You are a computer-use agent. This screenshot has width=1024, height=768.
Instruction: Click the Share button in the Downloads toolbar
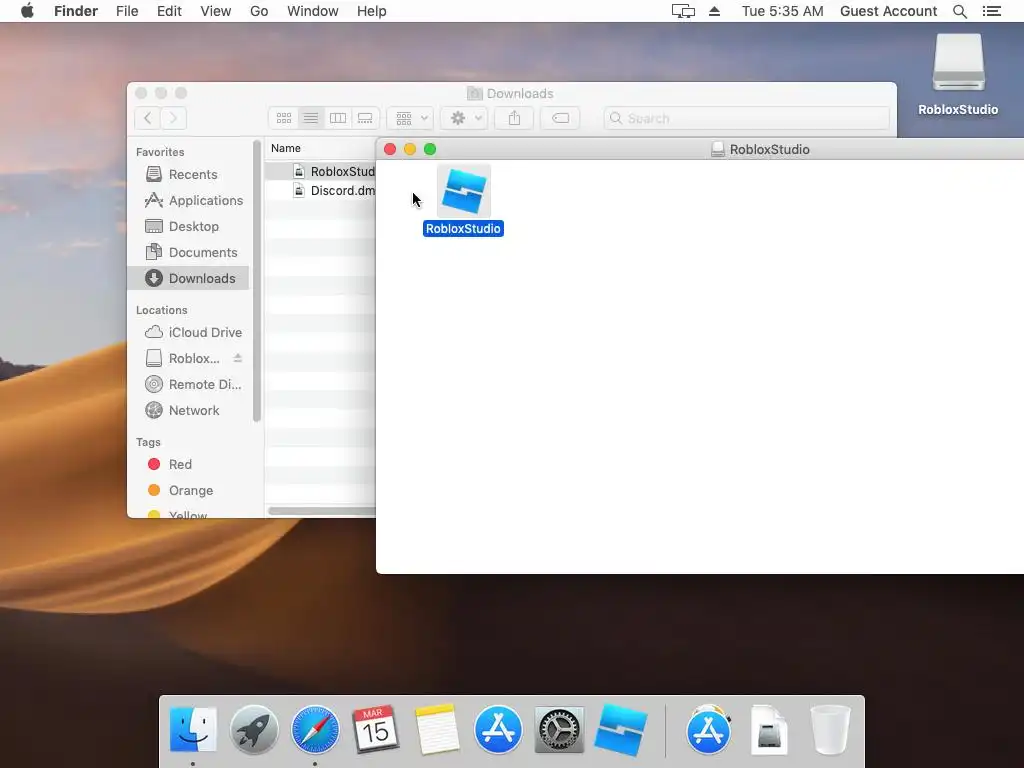(515, 118)
